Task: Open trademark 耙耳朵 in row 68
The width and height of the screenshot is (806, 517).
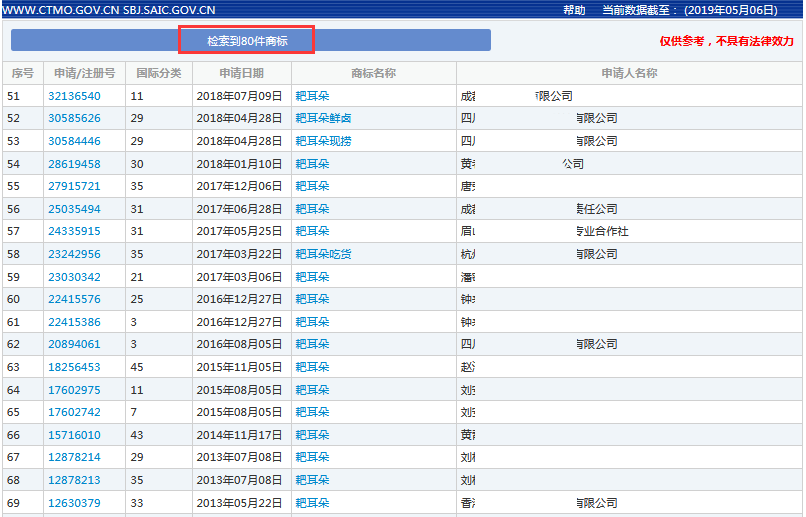Action: (x=313, y=481)
